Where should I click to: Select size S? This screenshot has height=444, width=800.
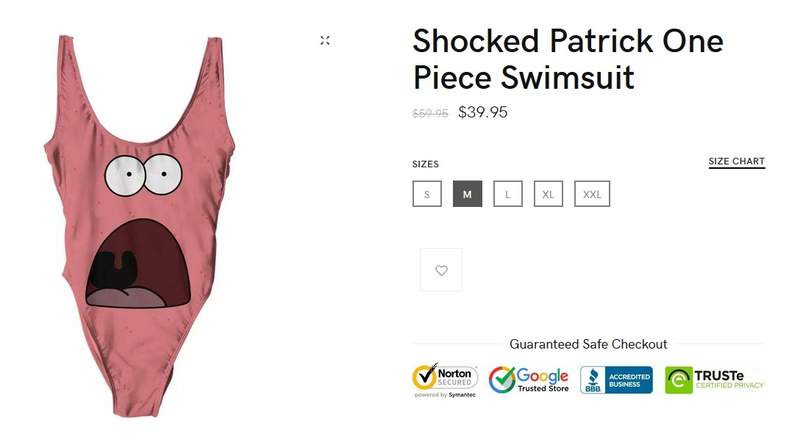pyautogui.click(x=427, y=194)
